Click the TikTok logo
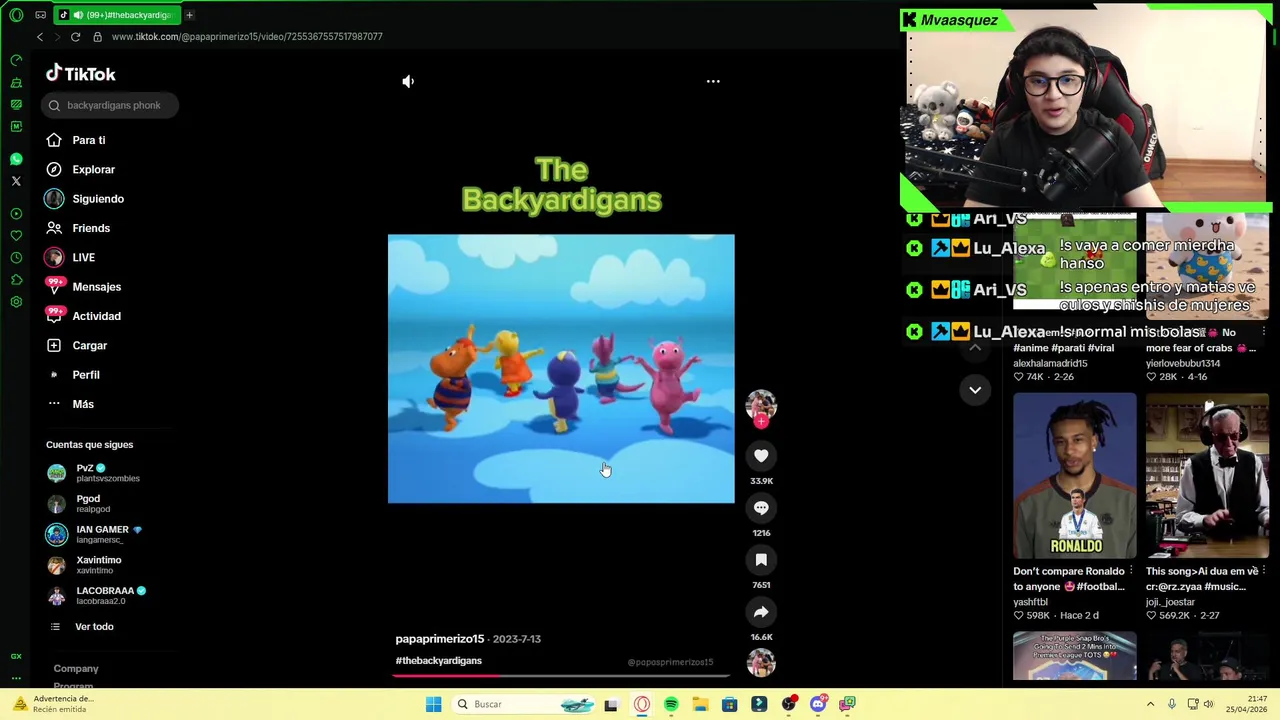The image size is (1280, 720). (81, 74)
